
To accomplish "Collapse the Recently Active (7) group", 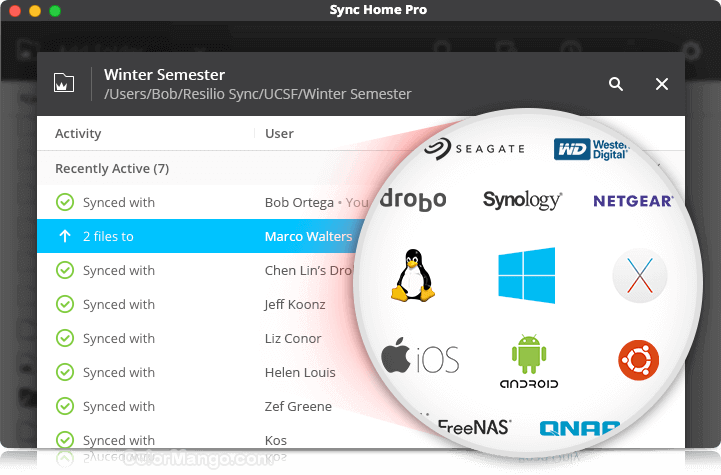I will click(111, 169).
